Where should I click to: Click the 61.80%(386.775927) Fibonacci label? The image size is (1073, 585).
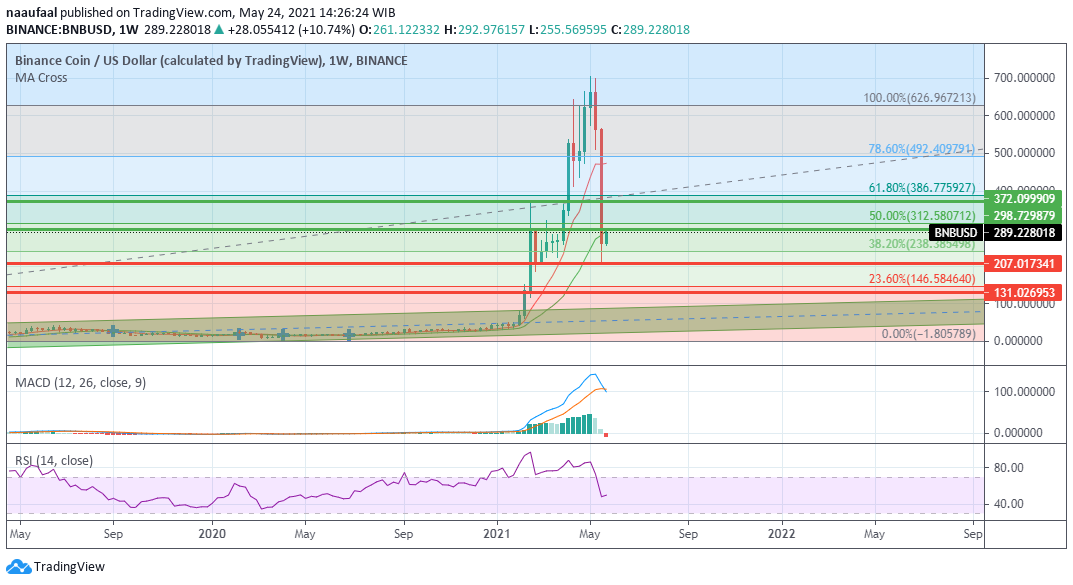(922, 187)
